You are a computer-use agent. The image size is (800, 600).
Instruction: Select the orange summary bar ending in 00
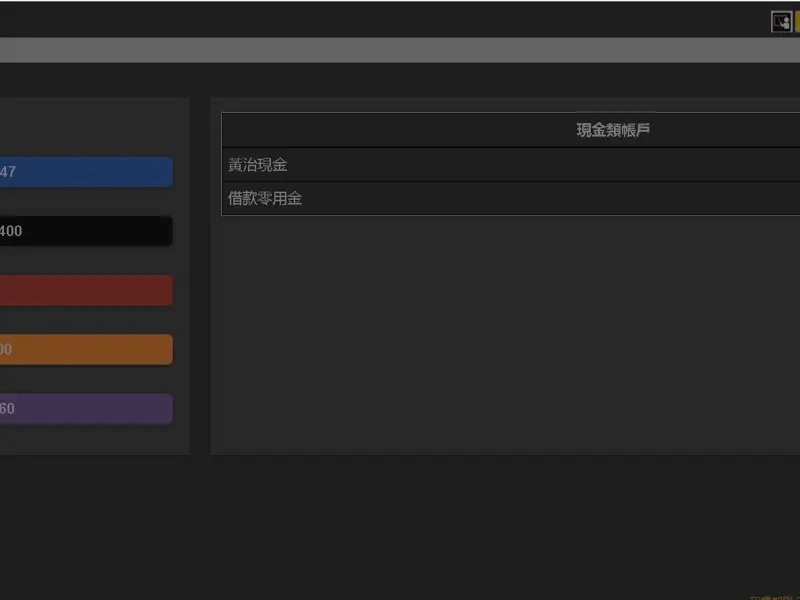(86, 349)
